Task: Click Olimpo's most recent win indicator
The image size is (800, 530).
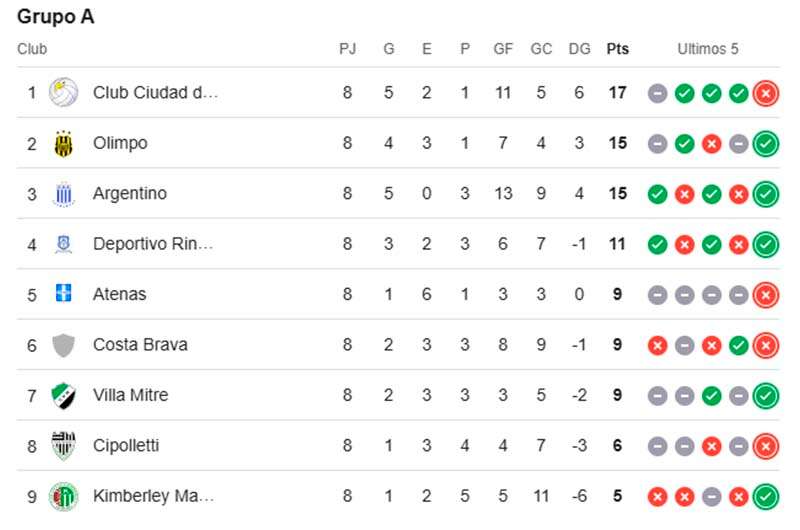Action: coord(766,144)
